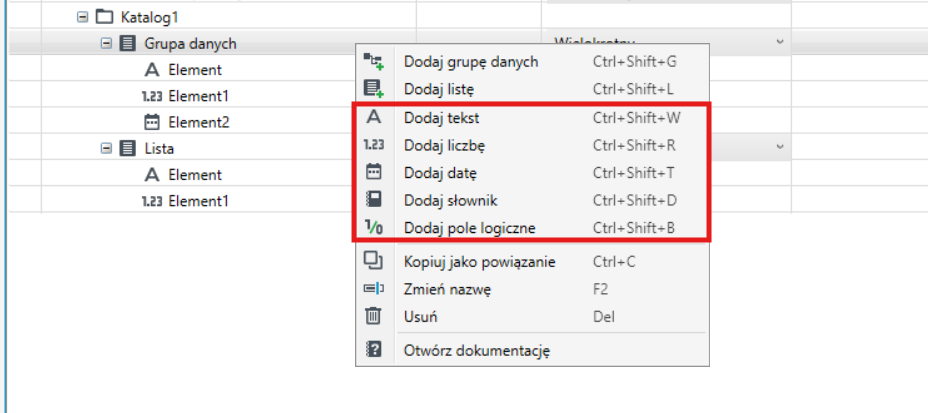Pick Dodaj datę from the menu
928x413 pixels.
[532, 173]
